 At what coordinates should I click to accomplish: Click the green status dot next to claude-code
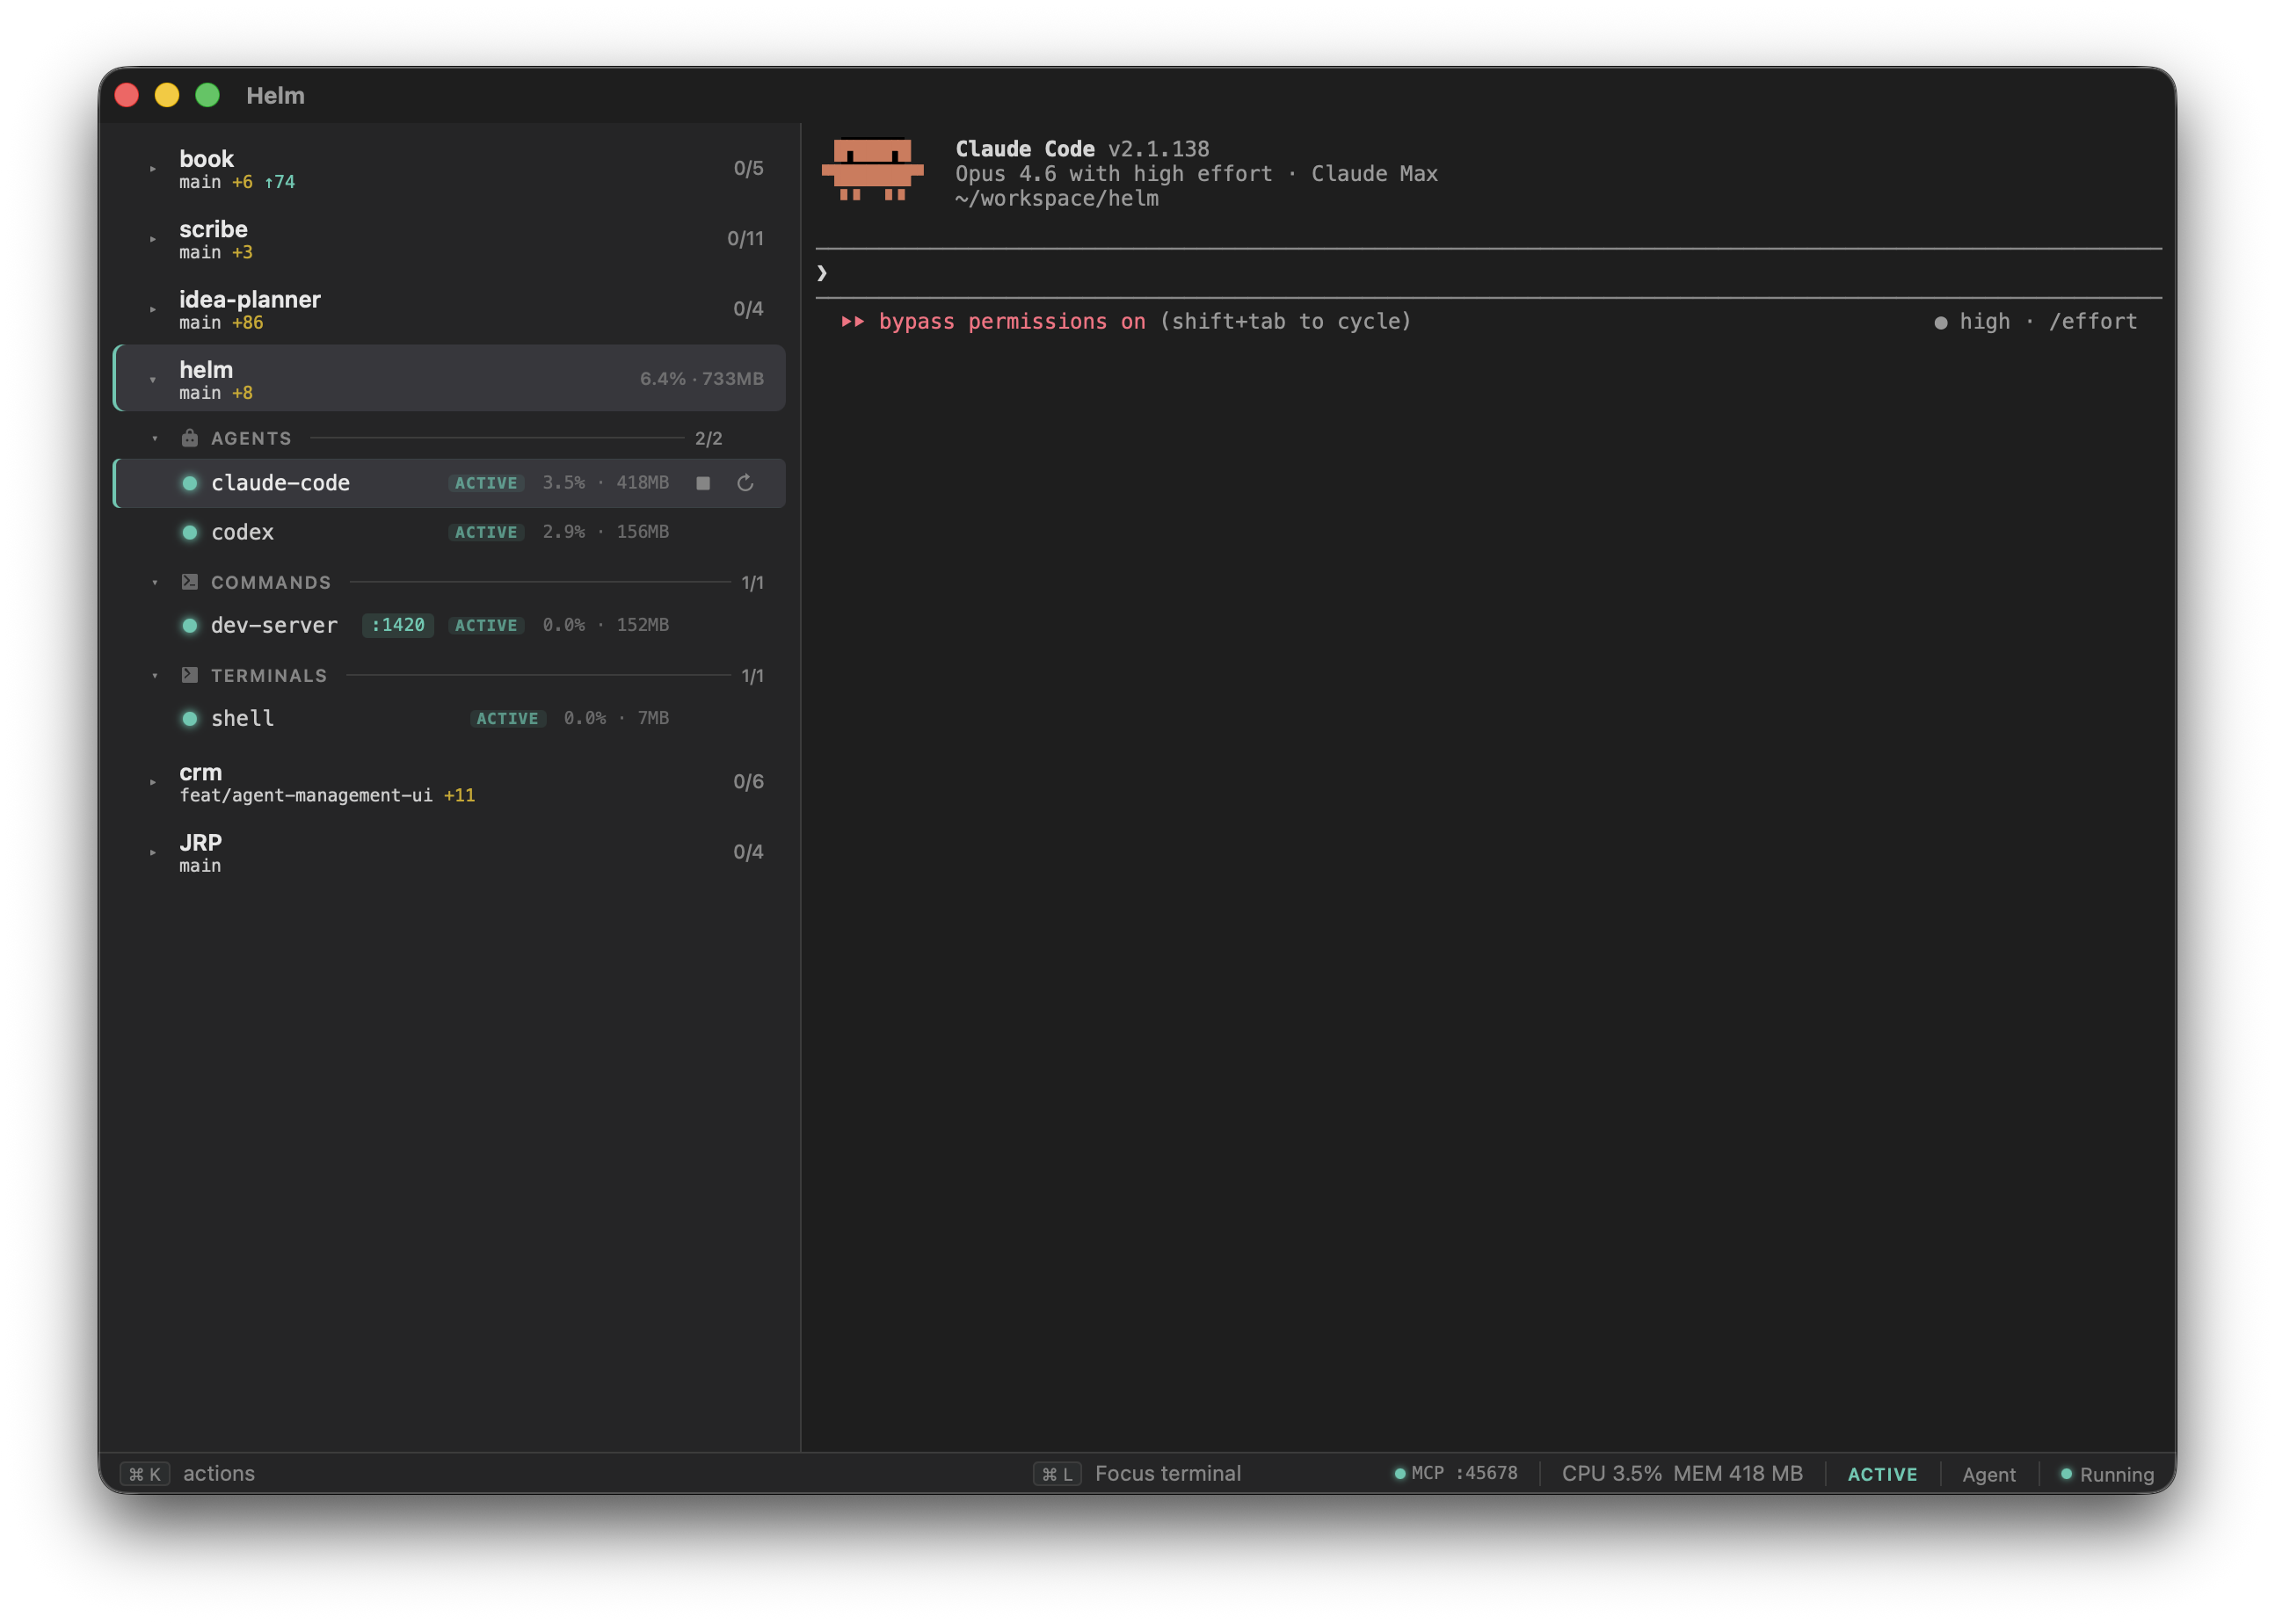[189, 483]
